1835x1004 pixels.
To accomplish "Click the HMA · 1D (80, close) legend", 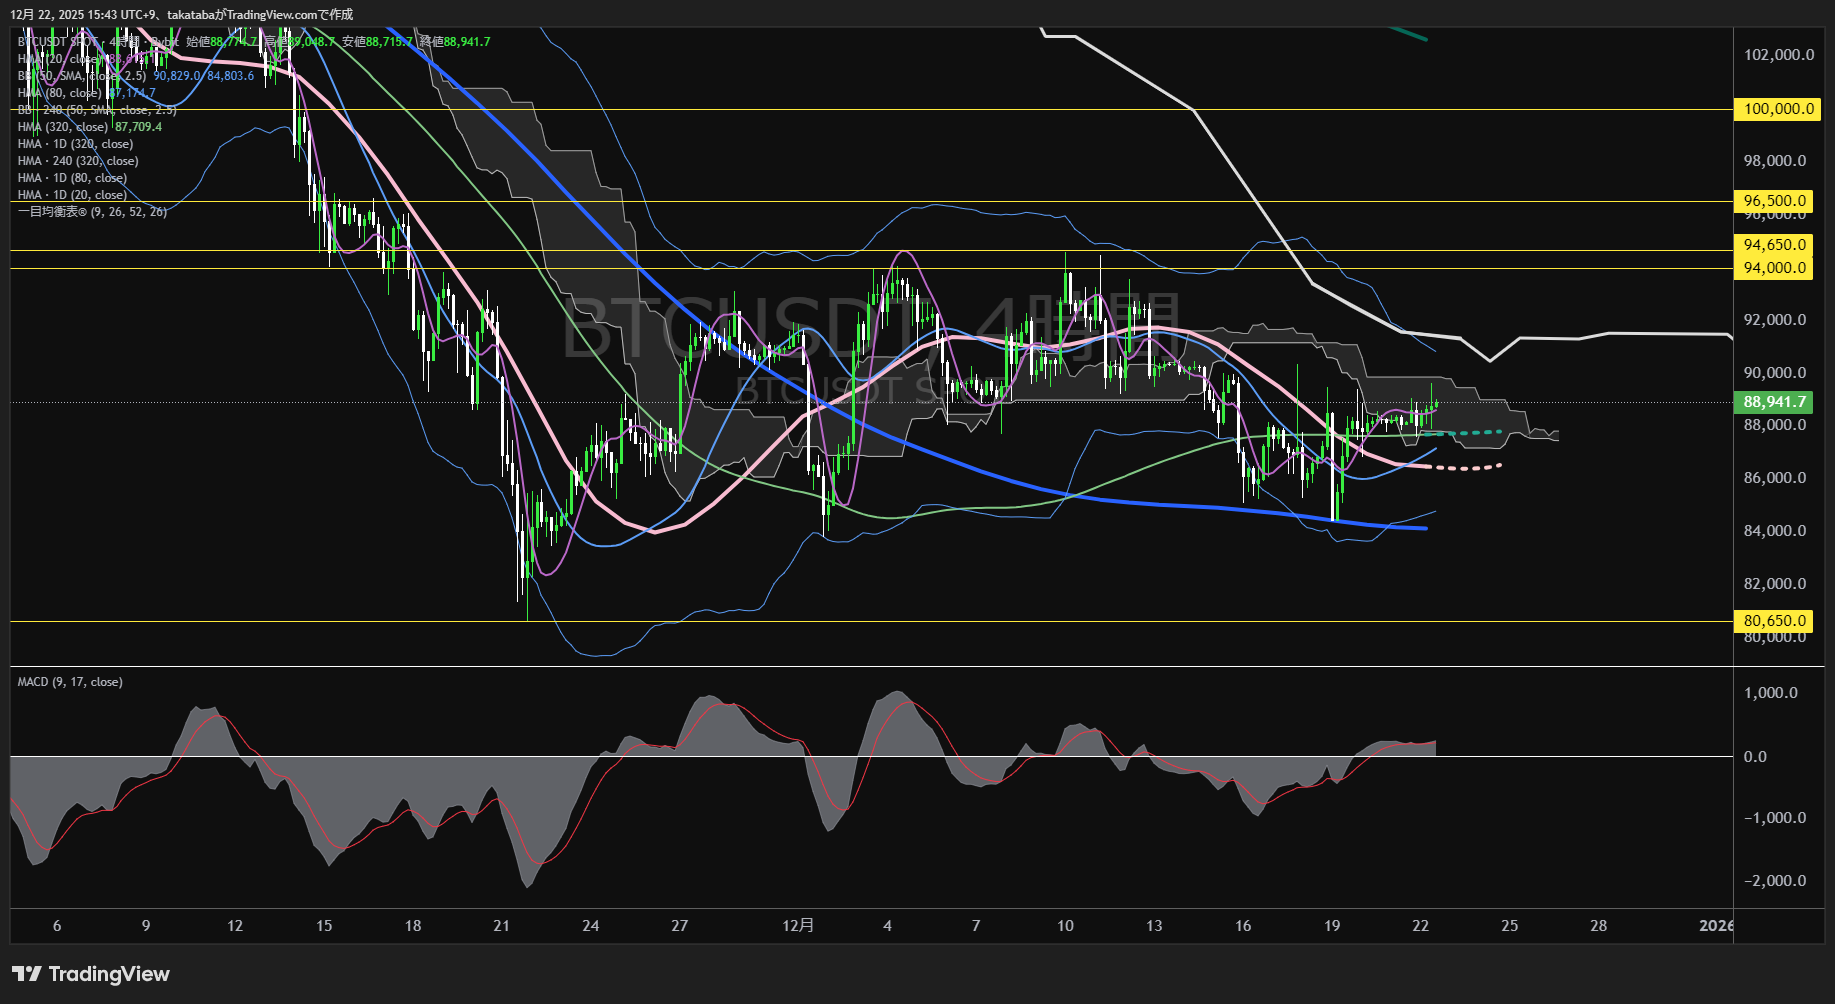I will pos(72,178).
